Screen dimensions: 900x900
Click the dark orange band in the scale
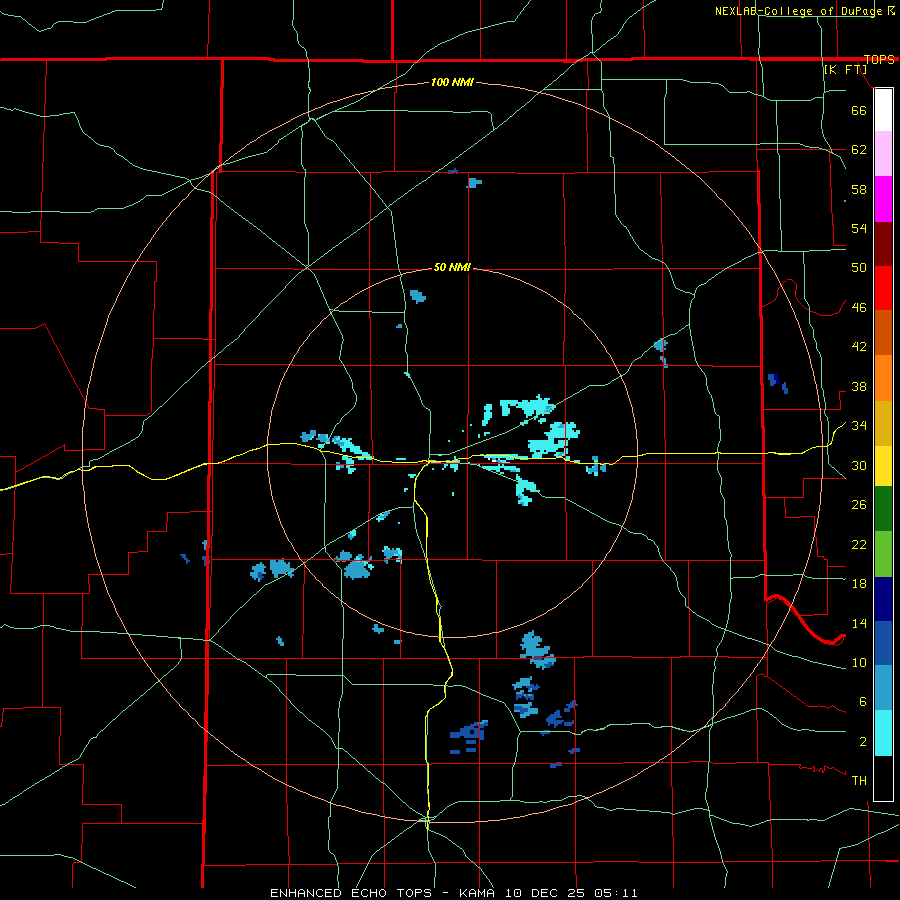883,332
